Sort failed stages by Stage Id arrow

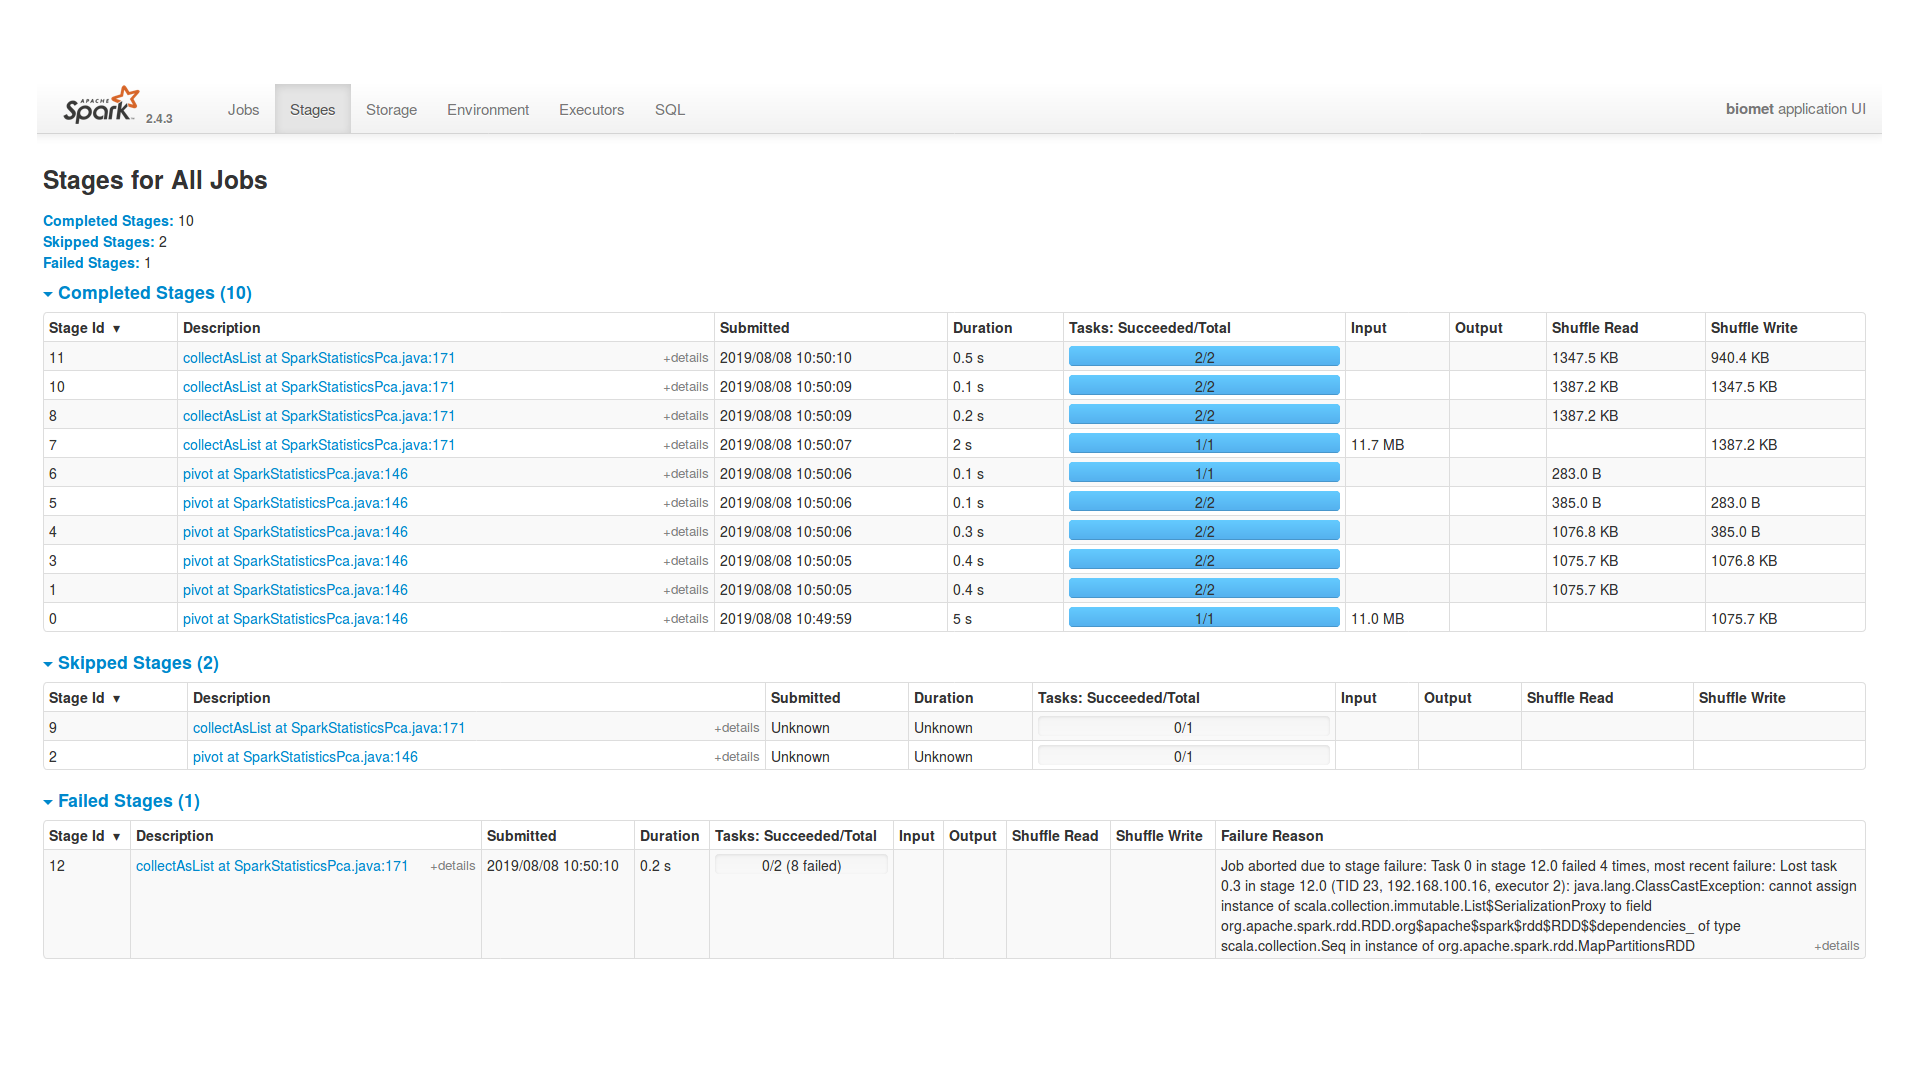(x=116, y=837)
